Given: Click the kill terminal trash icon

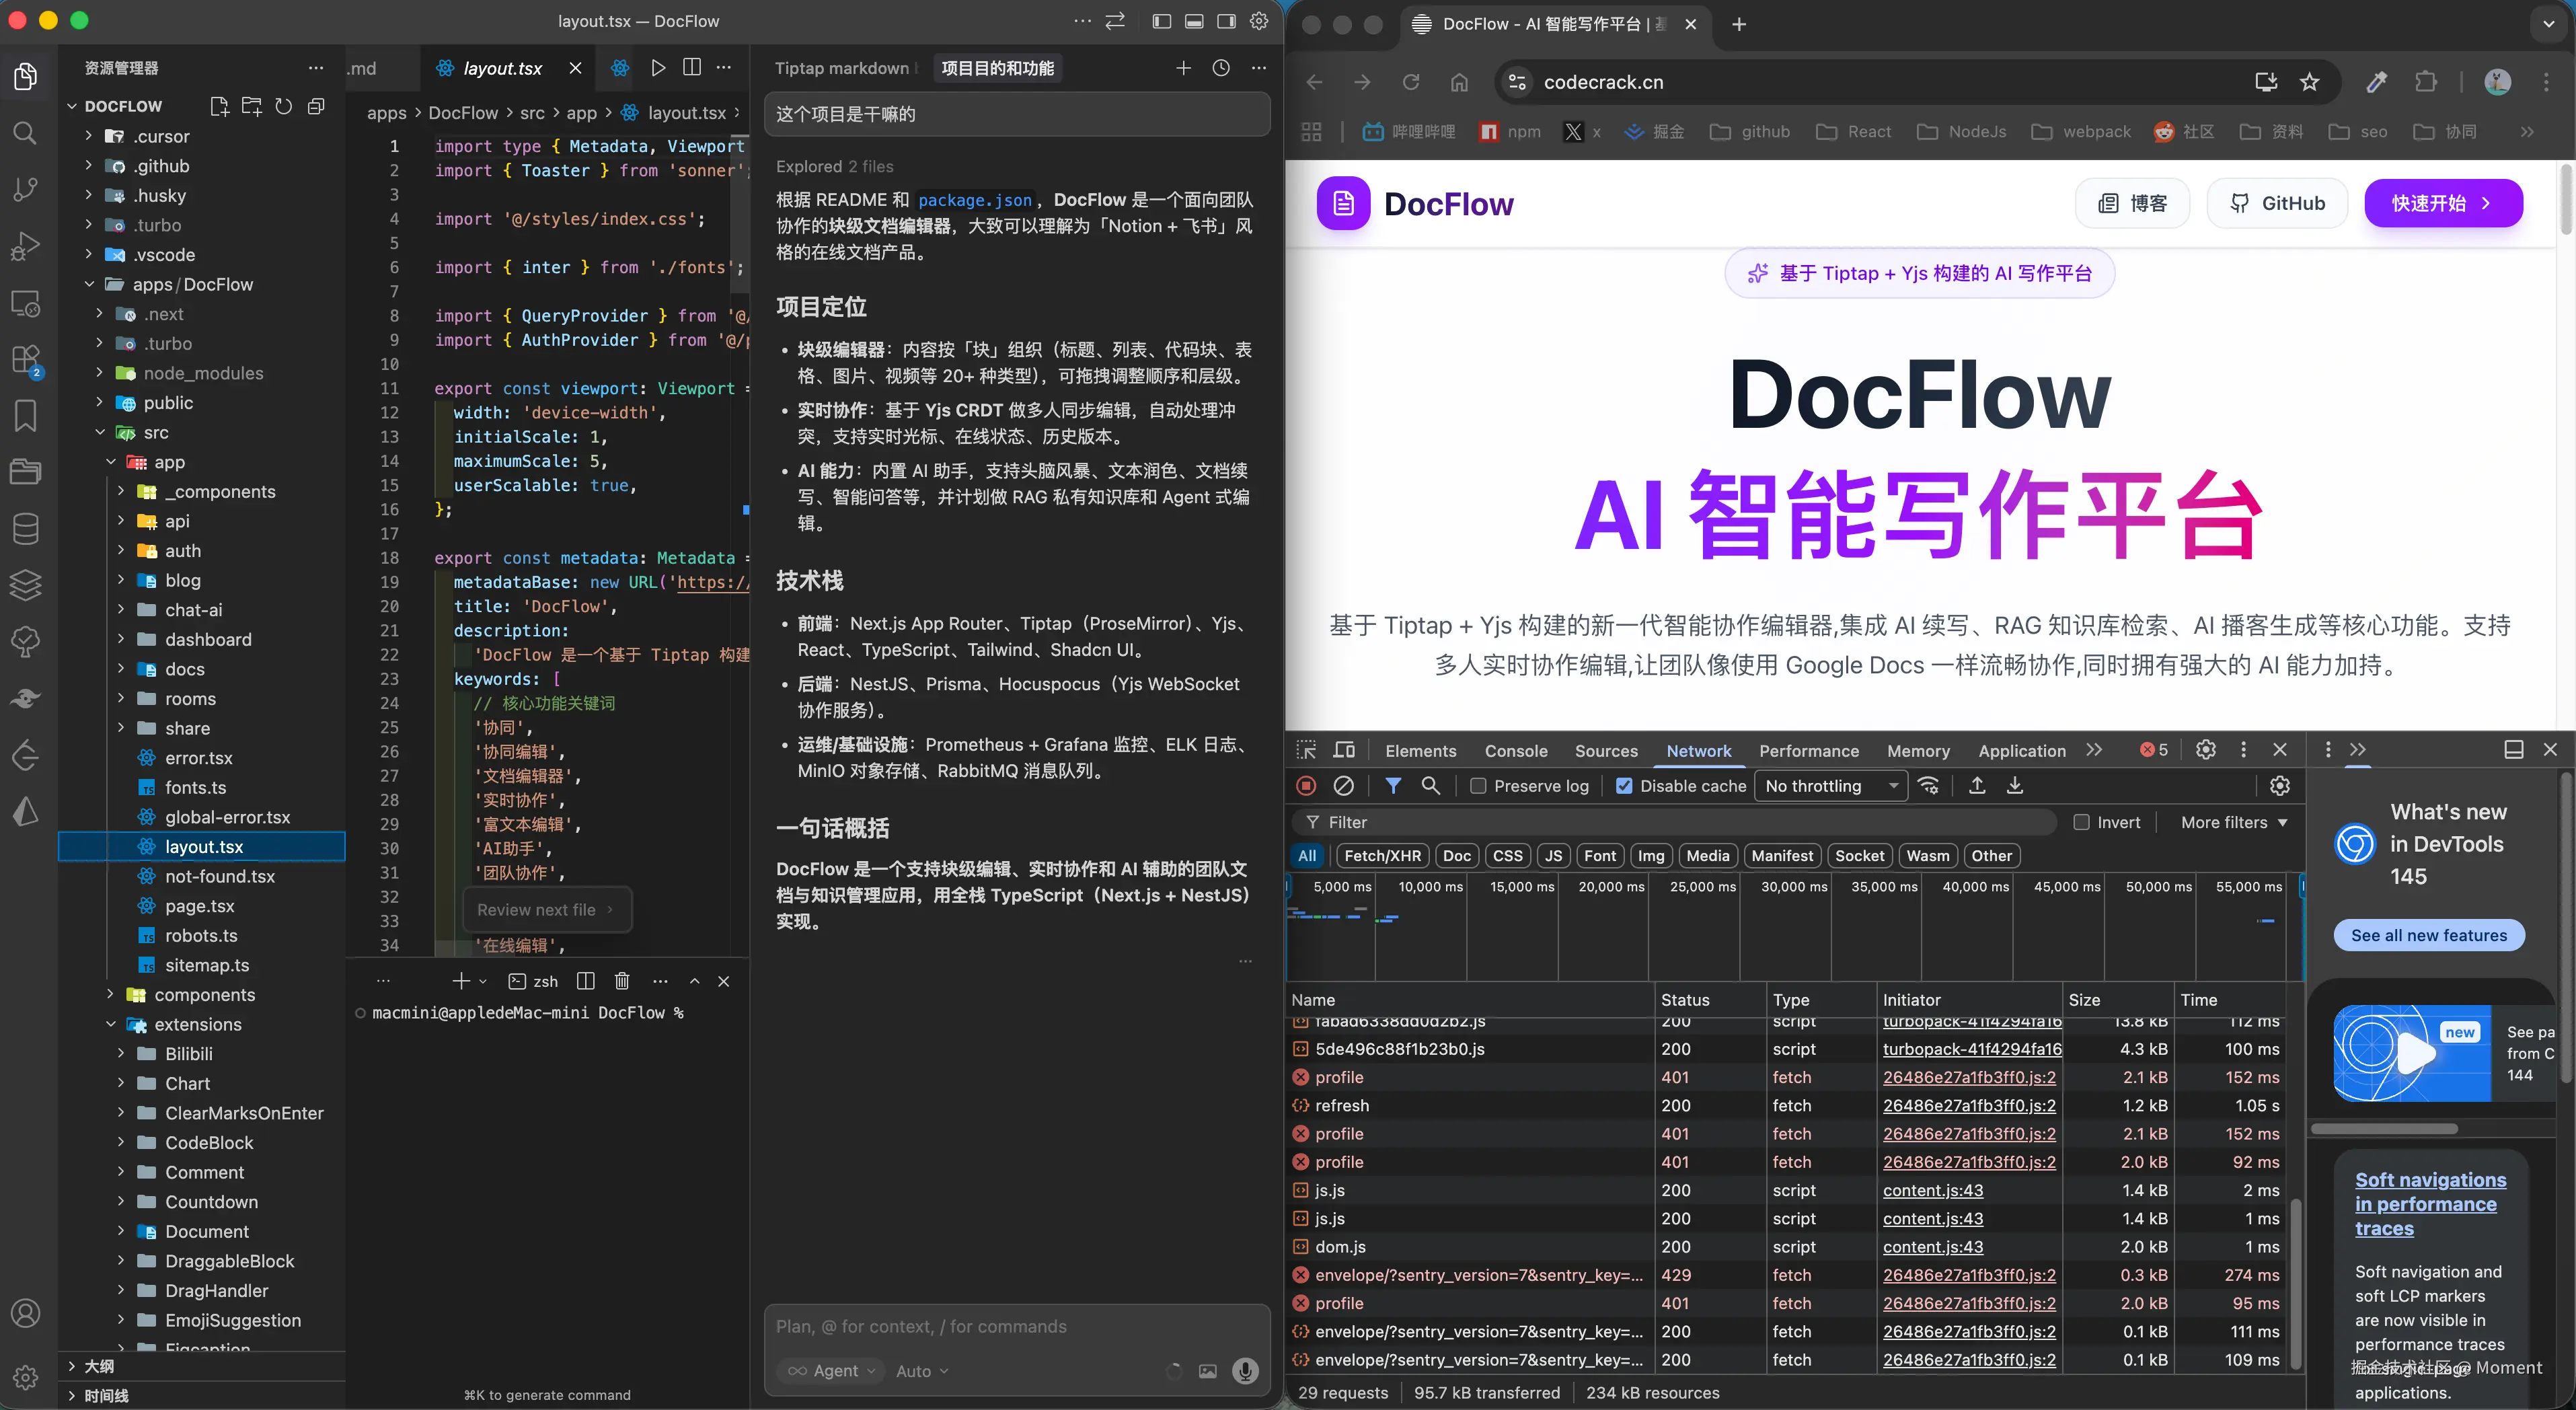Looking at the screenshot, I should pyautogui.click(x=622, y=981).
